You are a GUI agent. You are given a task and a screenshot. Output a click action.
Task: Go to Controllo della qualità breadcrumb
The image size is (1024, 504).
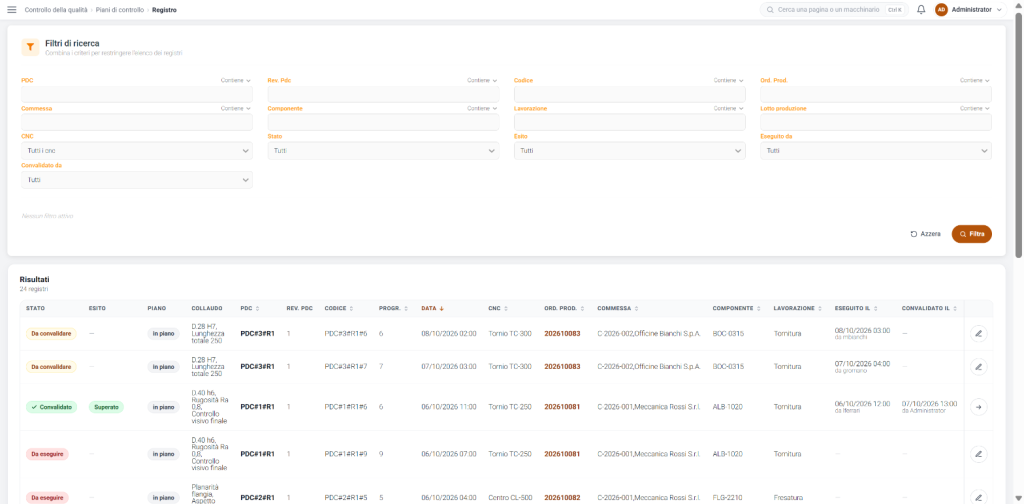click(55, 10)
